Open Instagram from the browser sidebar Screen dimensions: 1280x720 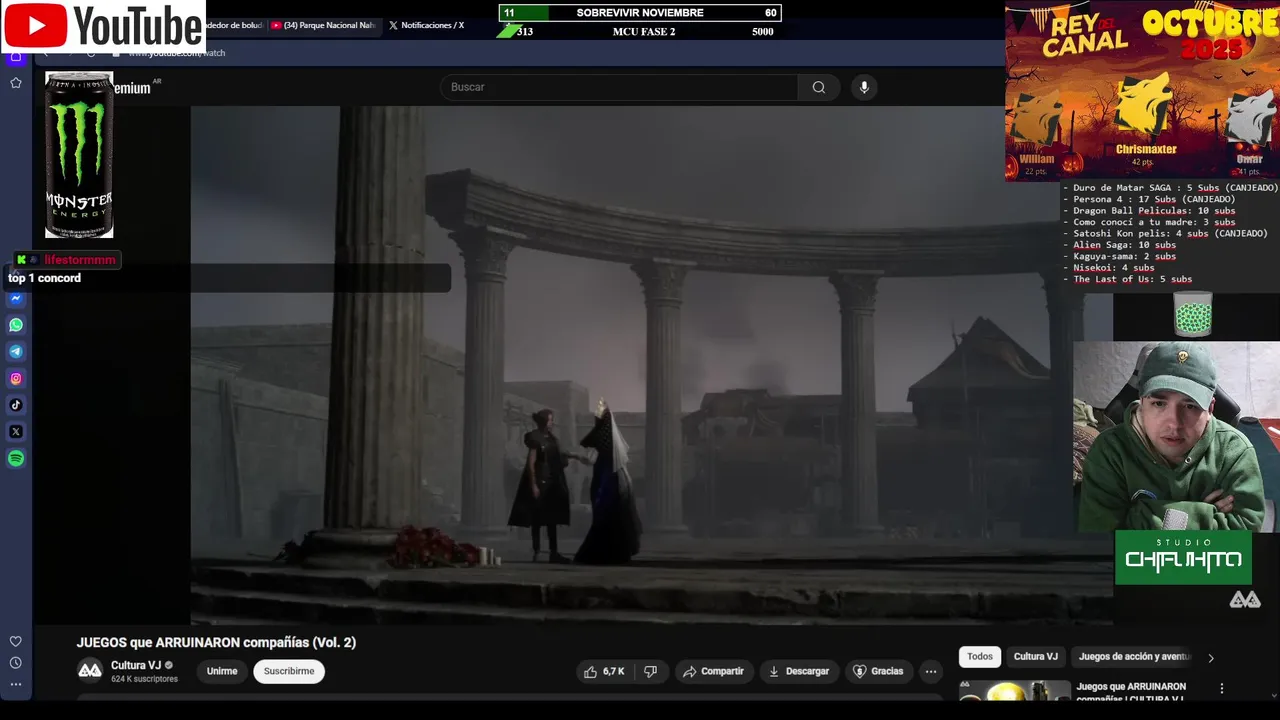click(16, 379)
